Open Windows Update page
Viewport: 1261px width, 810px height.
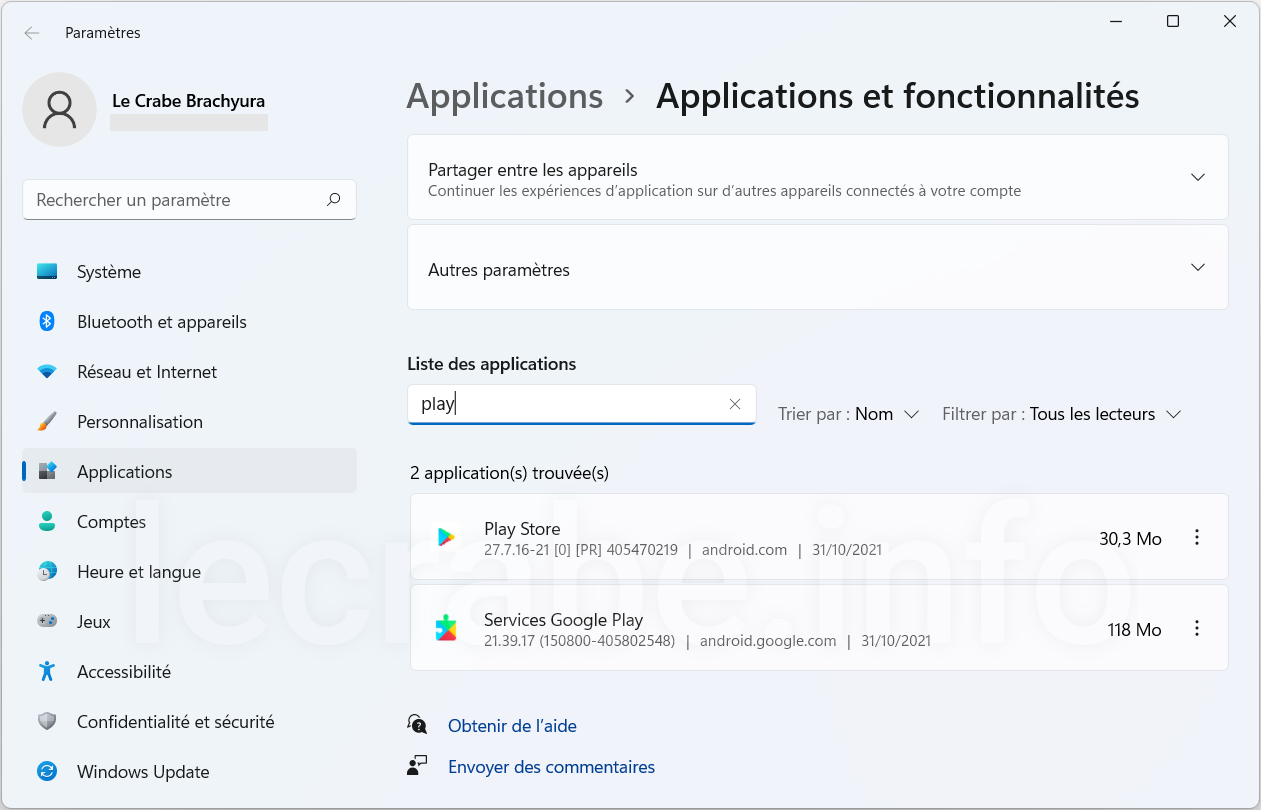(x=189, y=772)
